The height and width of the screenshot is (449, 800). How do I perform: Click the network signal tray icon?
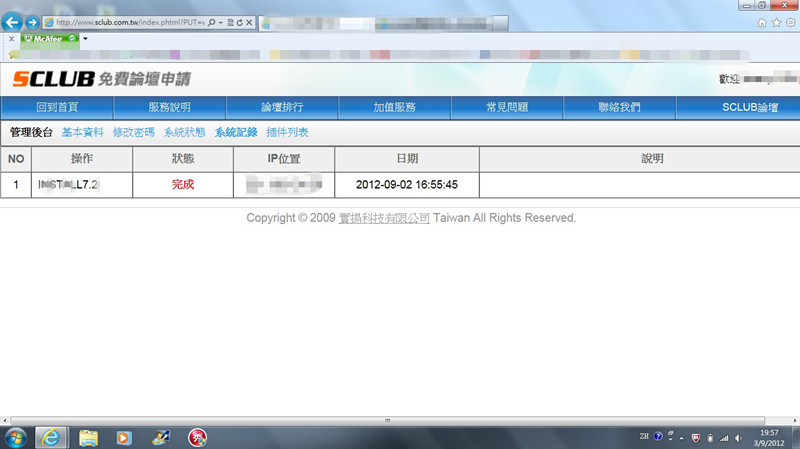click(724, 438)
